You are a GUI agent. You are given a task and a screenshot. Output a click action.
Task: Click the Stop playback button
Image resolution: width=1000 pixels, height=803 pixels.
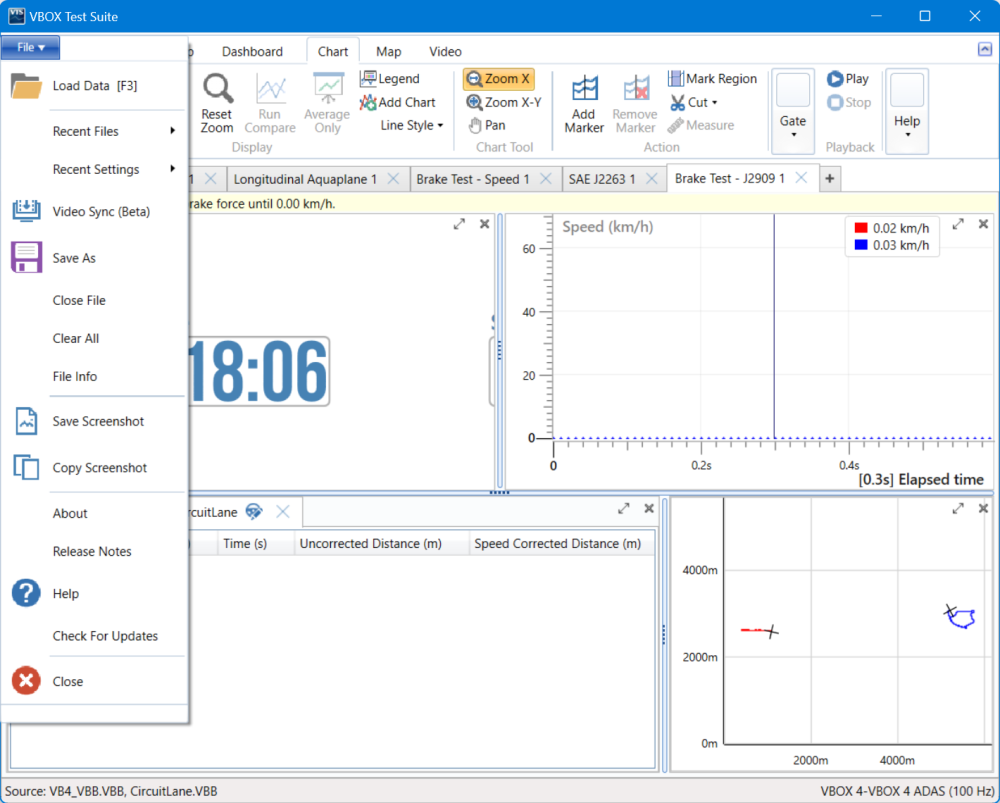849,102
